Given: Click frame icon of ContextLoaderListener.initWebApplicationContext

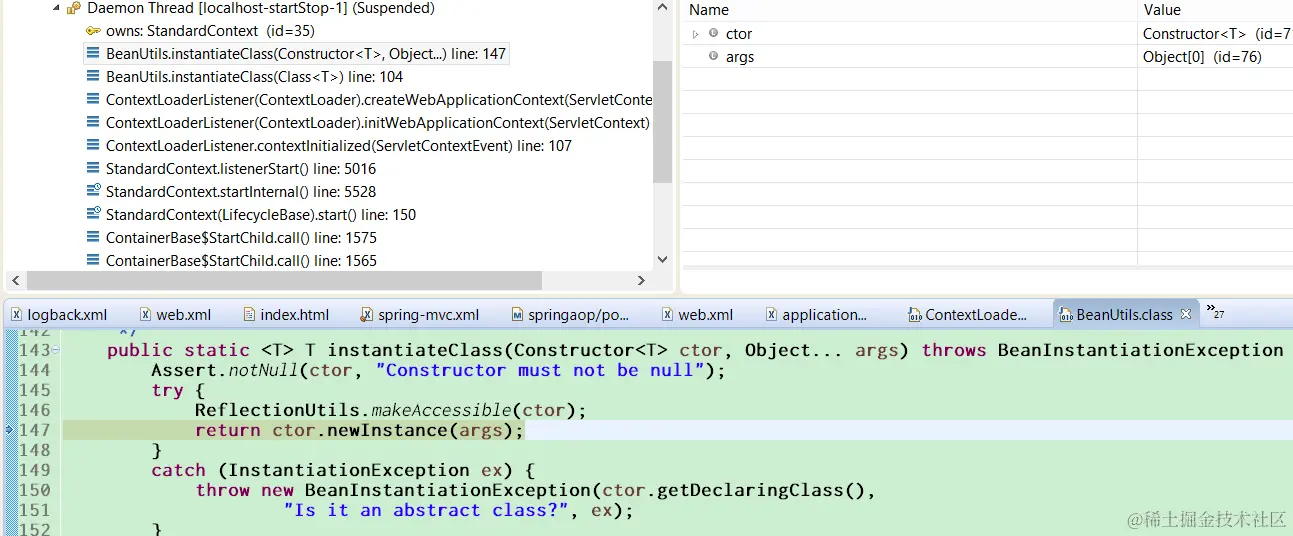Looking at the screenshot, I should coord(93,123).
